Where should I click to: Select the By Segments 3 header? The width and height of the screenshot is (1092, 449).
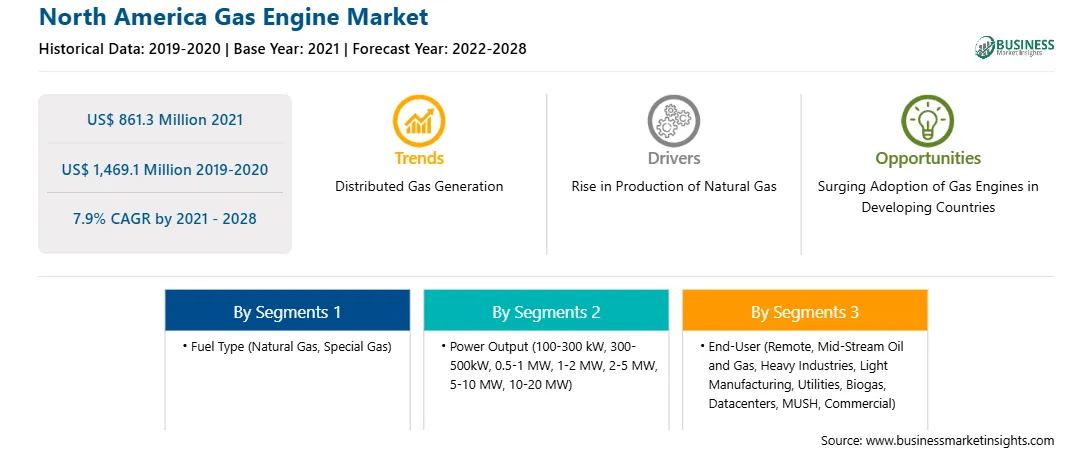pyautogui.click(x=805, y=310)
